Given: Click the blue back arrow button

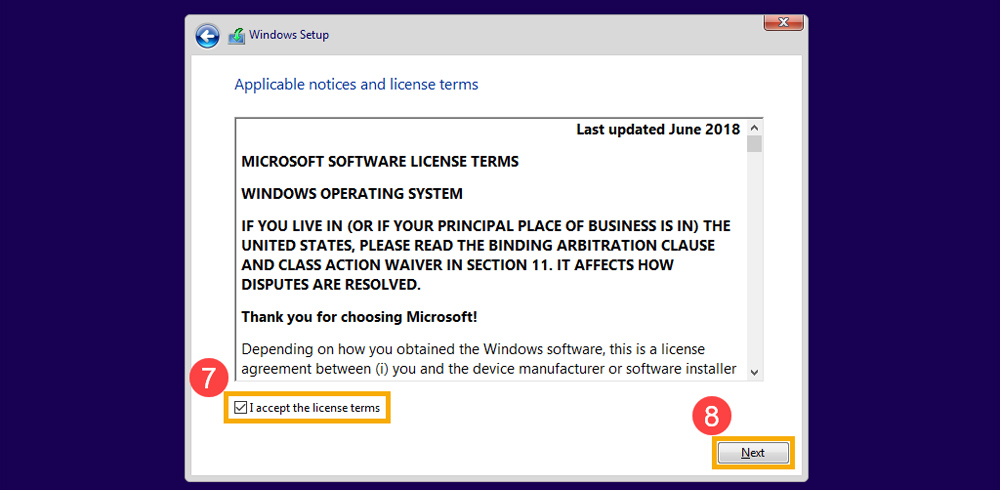Looking at the screenshot, I should pos(207,37).
